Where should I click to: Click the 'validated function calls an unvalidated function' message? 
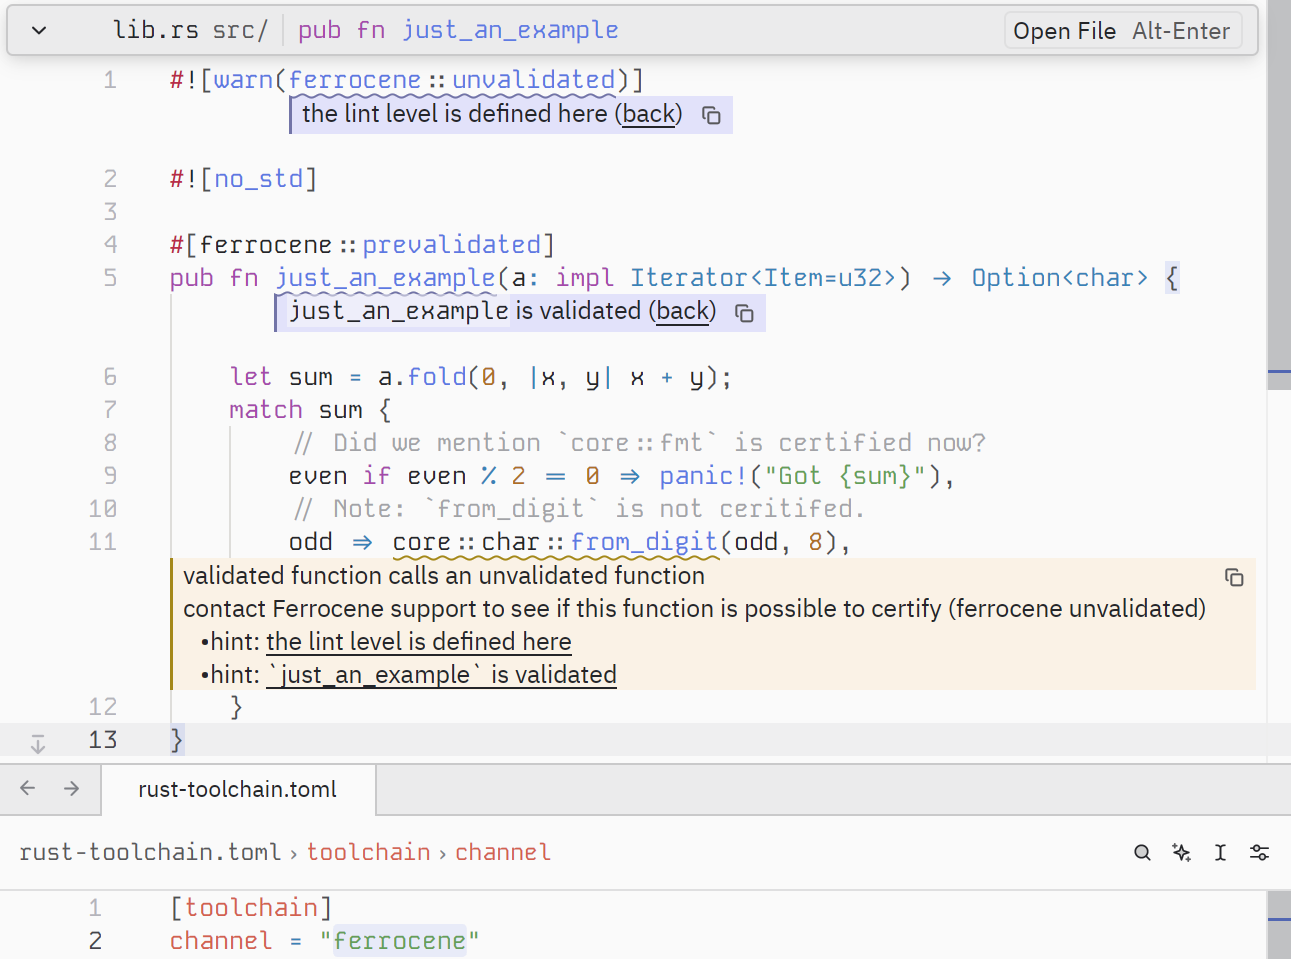444,576
